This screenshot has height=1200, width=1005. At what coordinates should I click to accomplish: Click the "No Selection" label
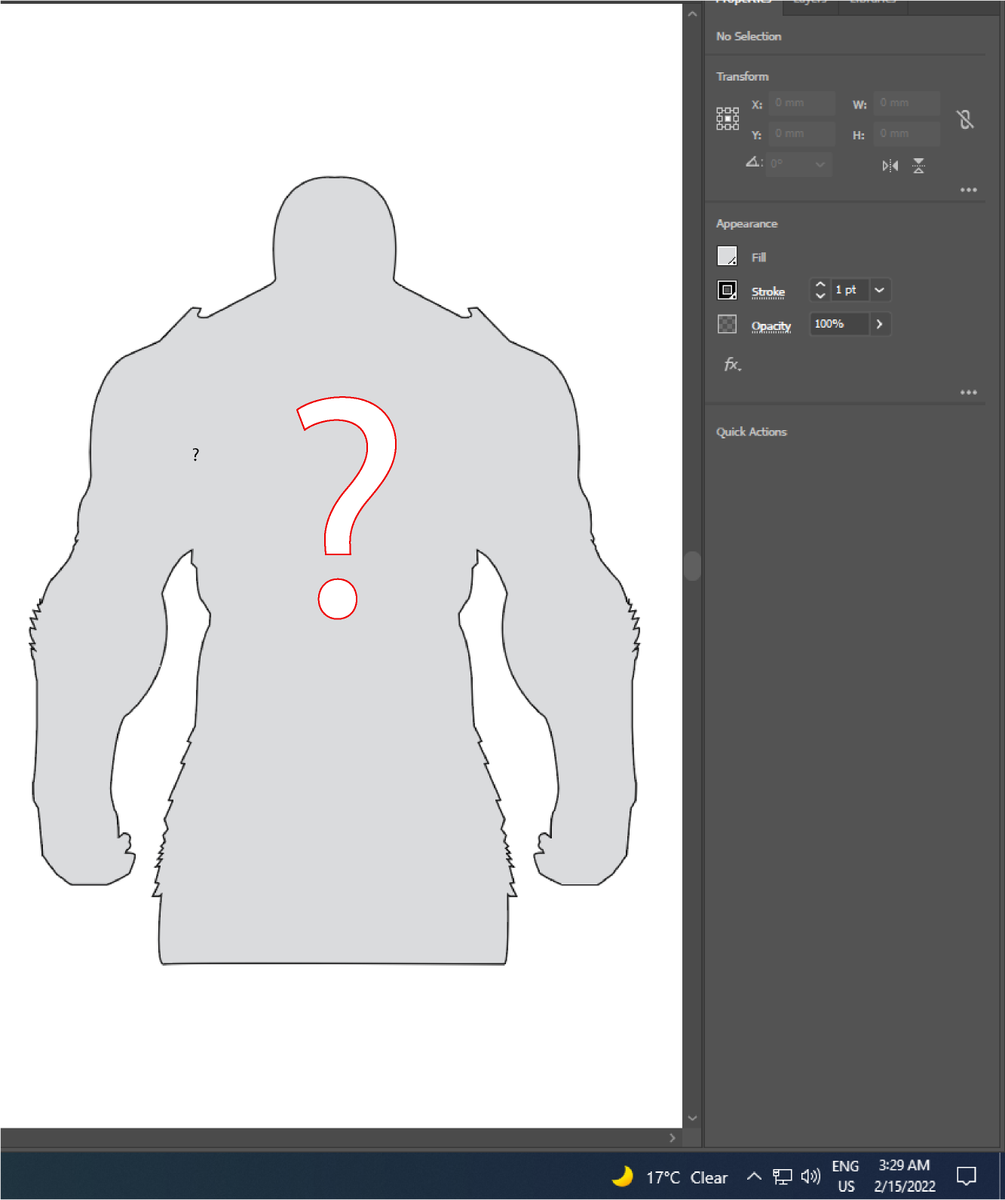[749, 37]
